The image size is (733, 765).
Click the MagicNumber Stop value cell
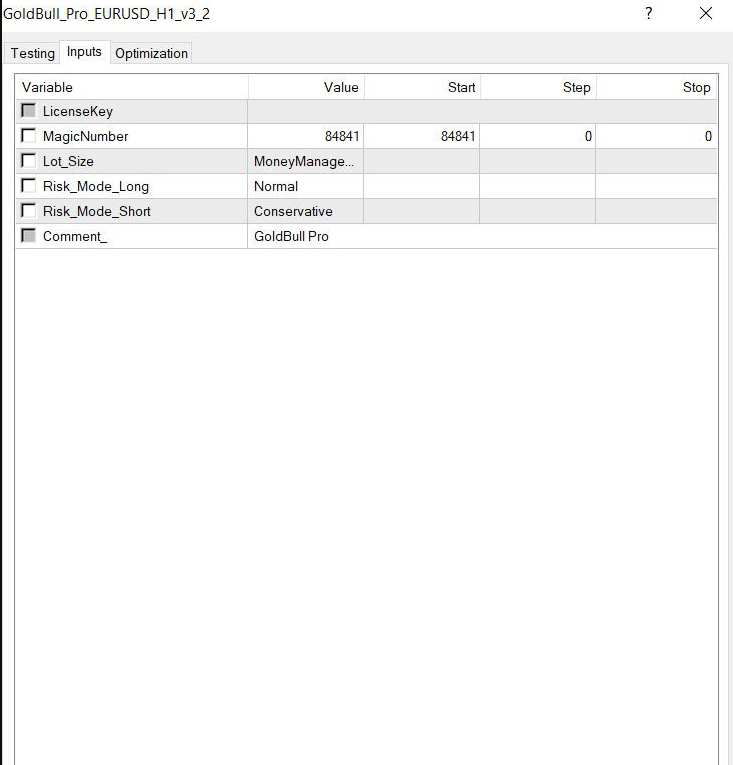coord(656,136)
